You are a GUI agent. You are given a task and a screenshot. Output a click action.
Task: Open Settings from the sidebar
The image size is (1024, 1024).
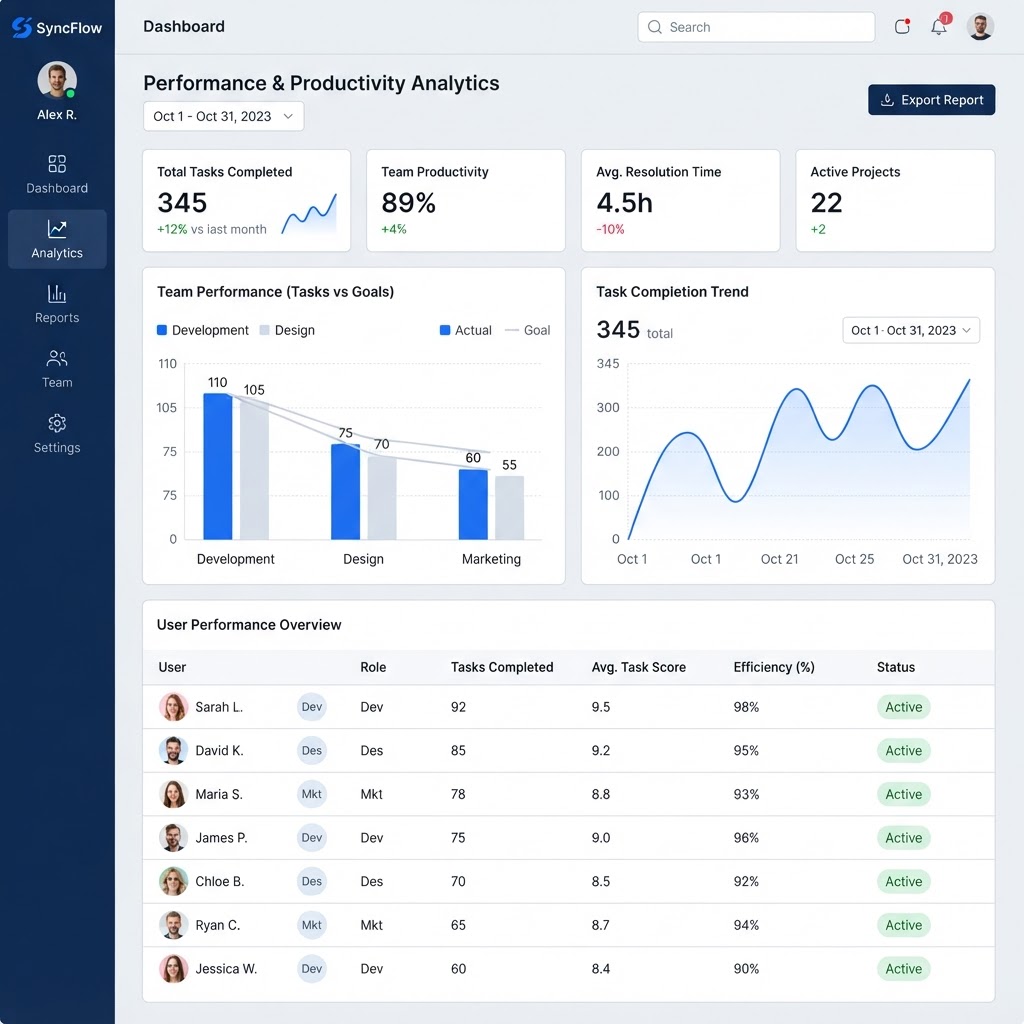pos(57,433)
